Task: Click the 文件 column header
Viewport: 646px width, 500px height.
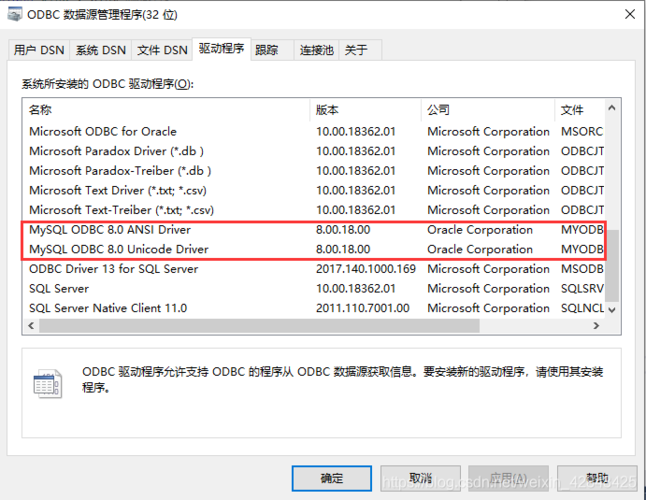Action: click(579, 110)
